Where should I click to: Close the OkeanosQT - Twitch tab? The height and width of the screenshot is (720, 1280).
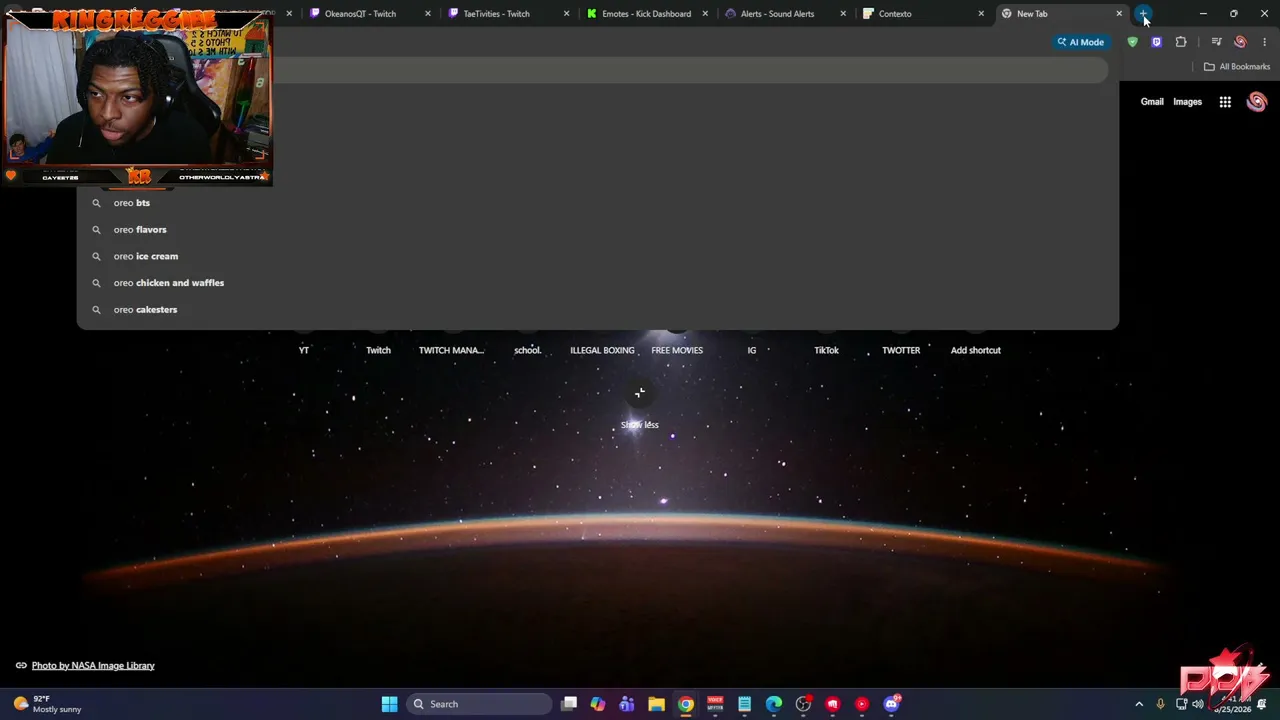pos(428,14)
